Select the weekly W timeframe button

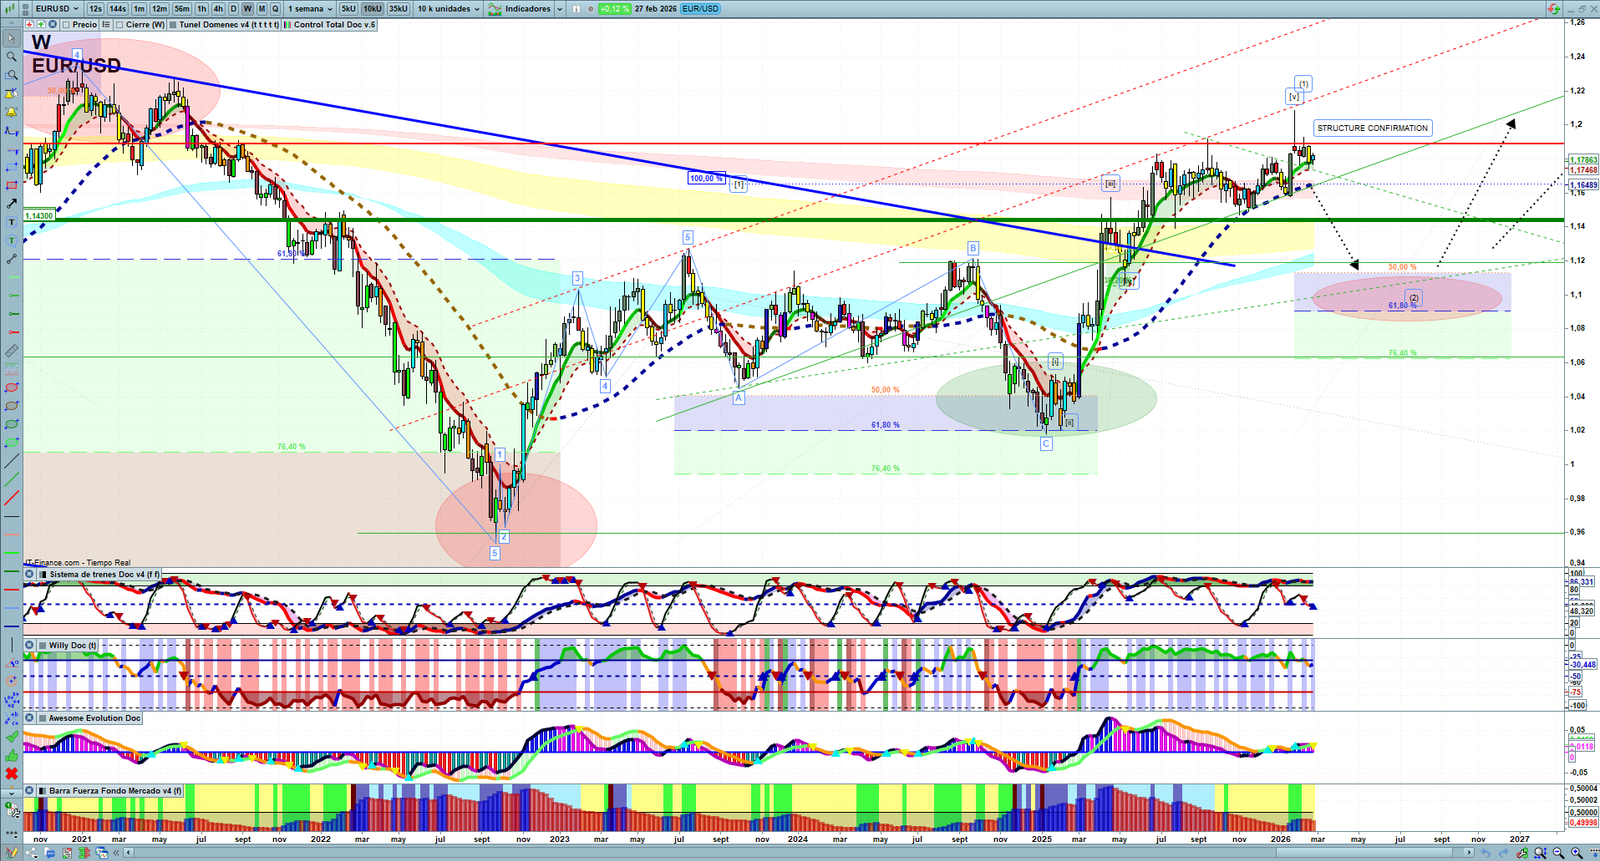click(248, 8)
